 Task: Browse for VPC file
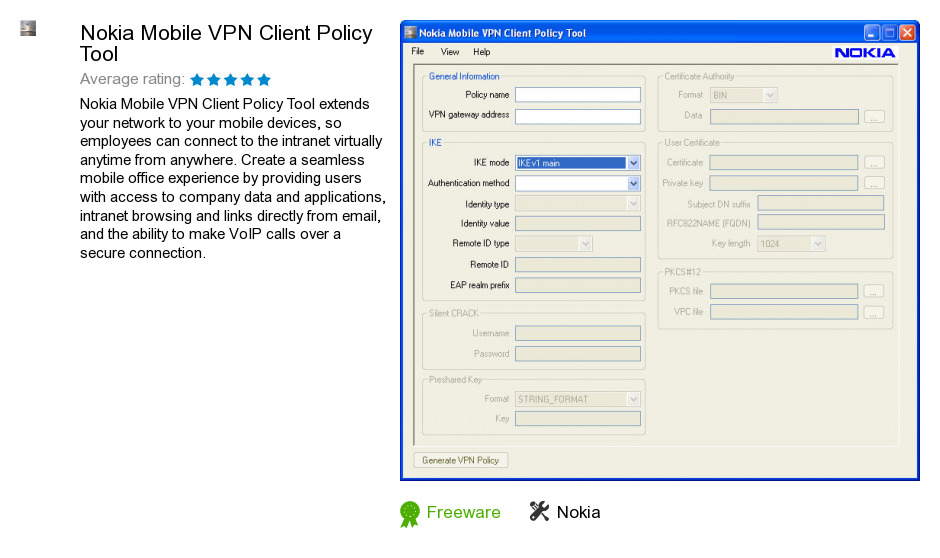(874, 313)
